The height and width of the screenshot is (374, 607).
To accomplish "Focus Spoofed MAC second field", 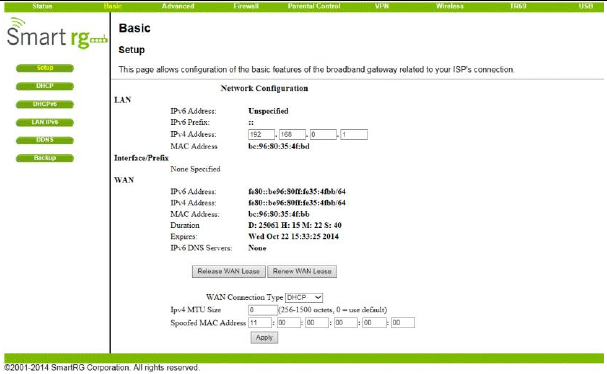I will tap(289, 323).
